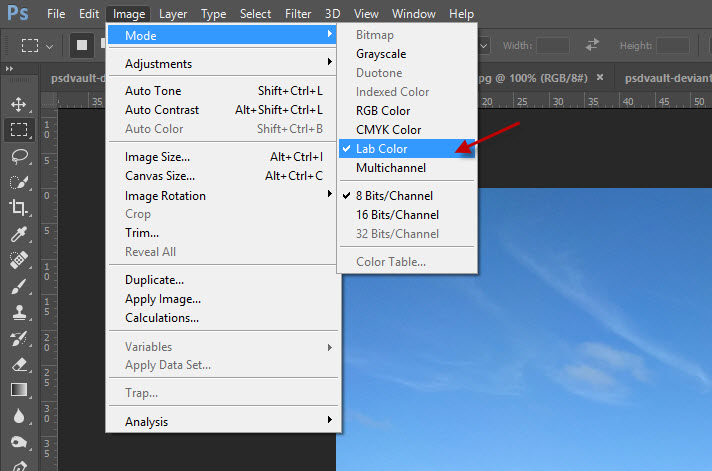Select the Rectangular Marquee tool in toolbox
Viewport: 712px width, 471px height.
(x=18, y=130)
